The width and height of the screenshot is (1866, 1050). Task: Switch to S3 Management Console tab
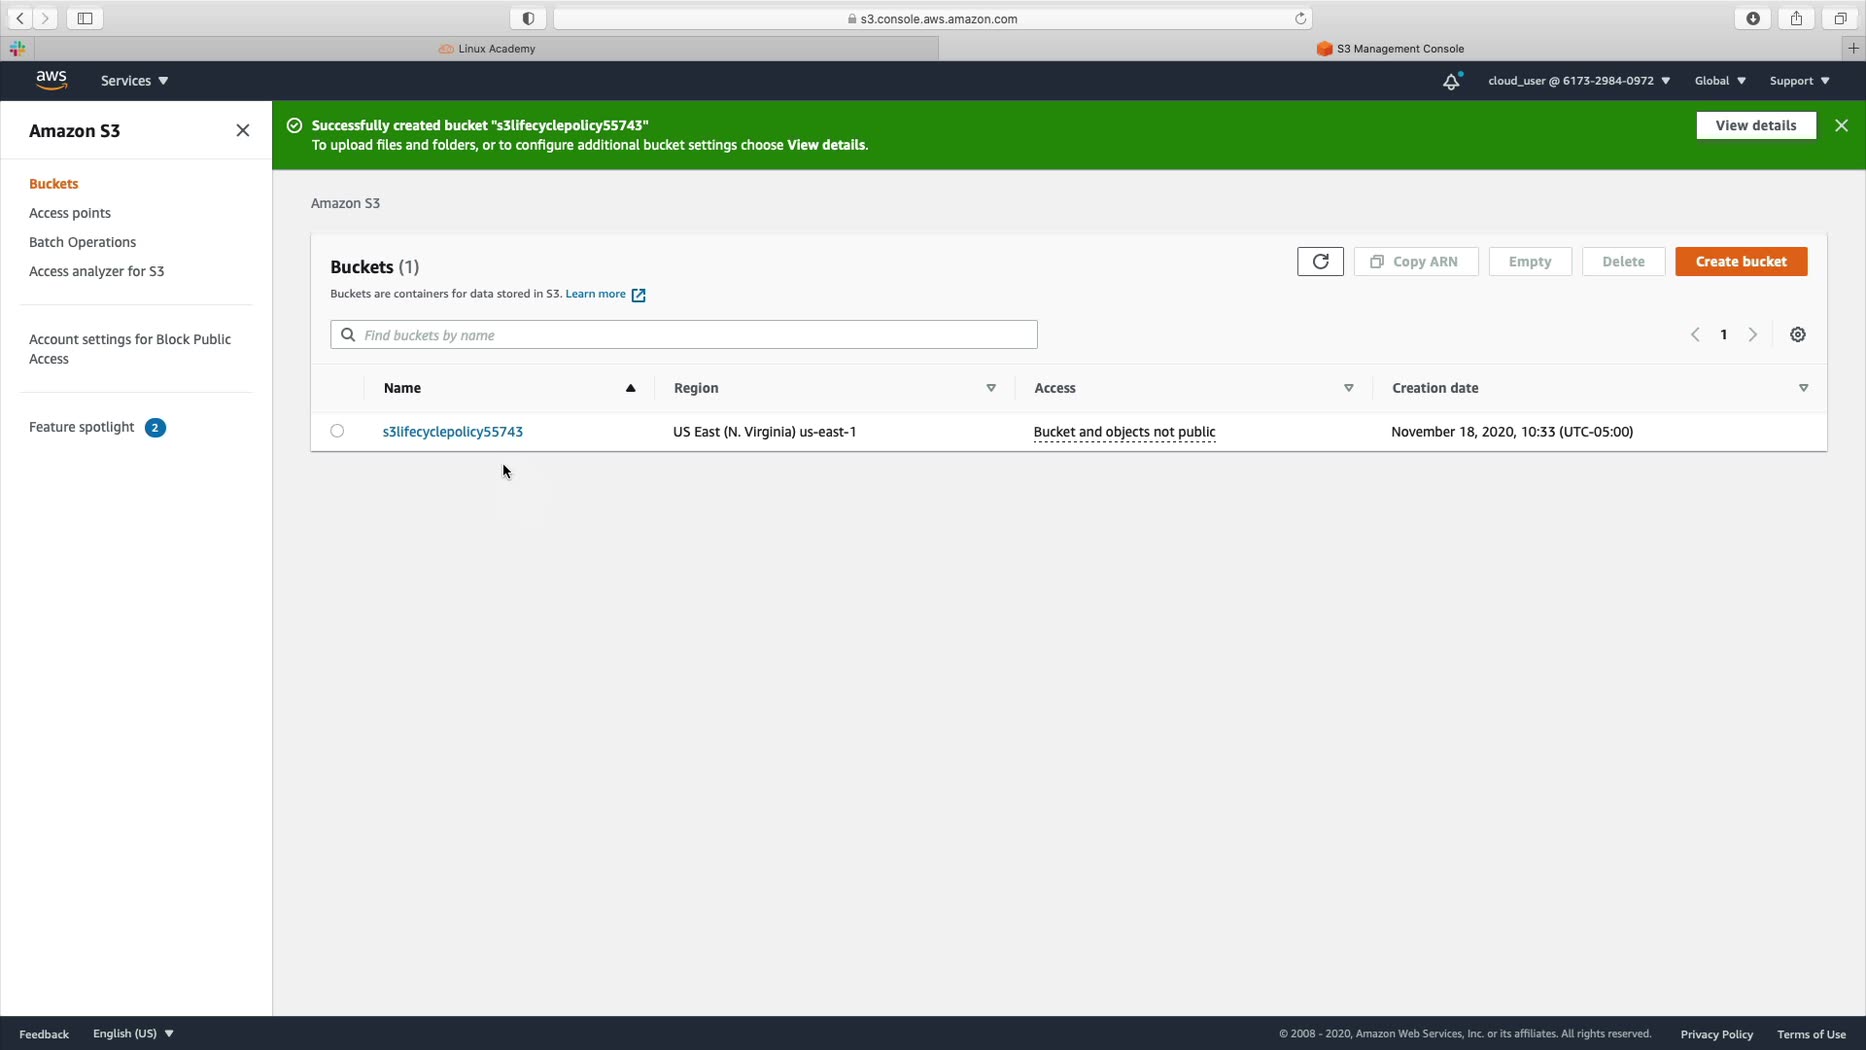point(1390,48)
